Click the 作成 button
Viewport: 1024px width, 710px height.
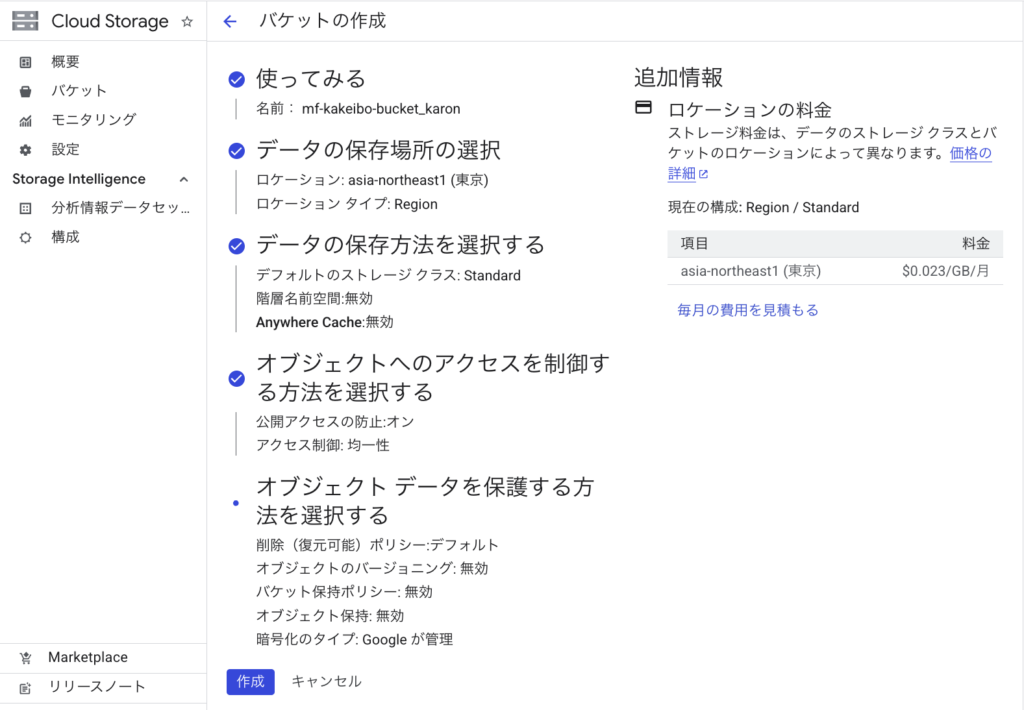[250, 681]
